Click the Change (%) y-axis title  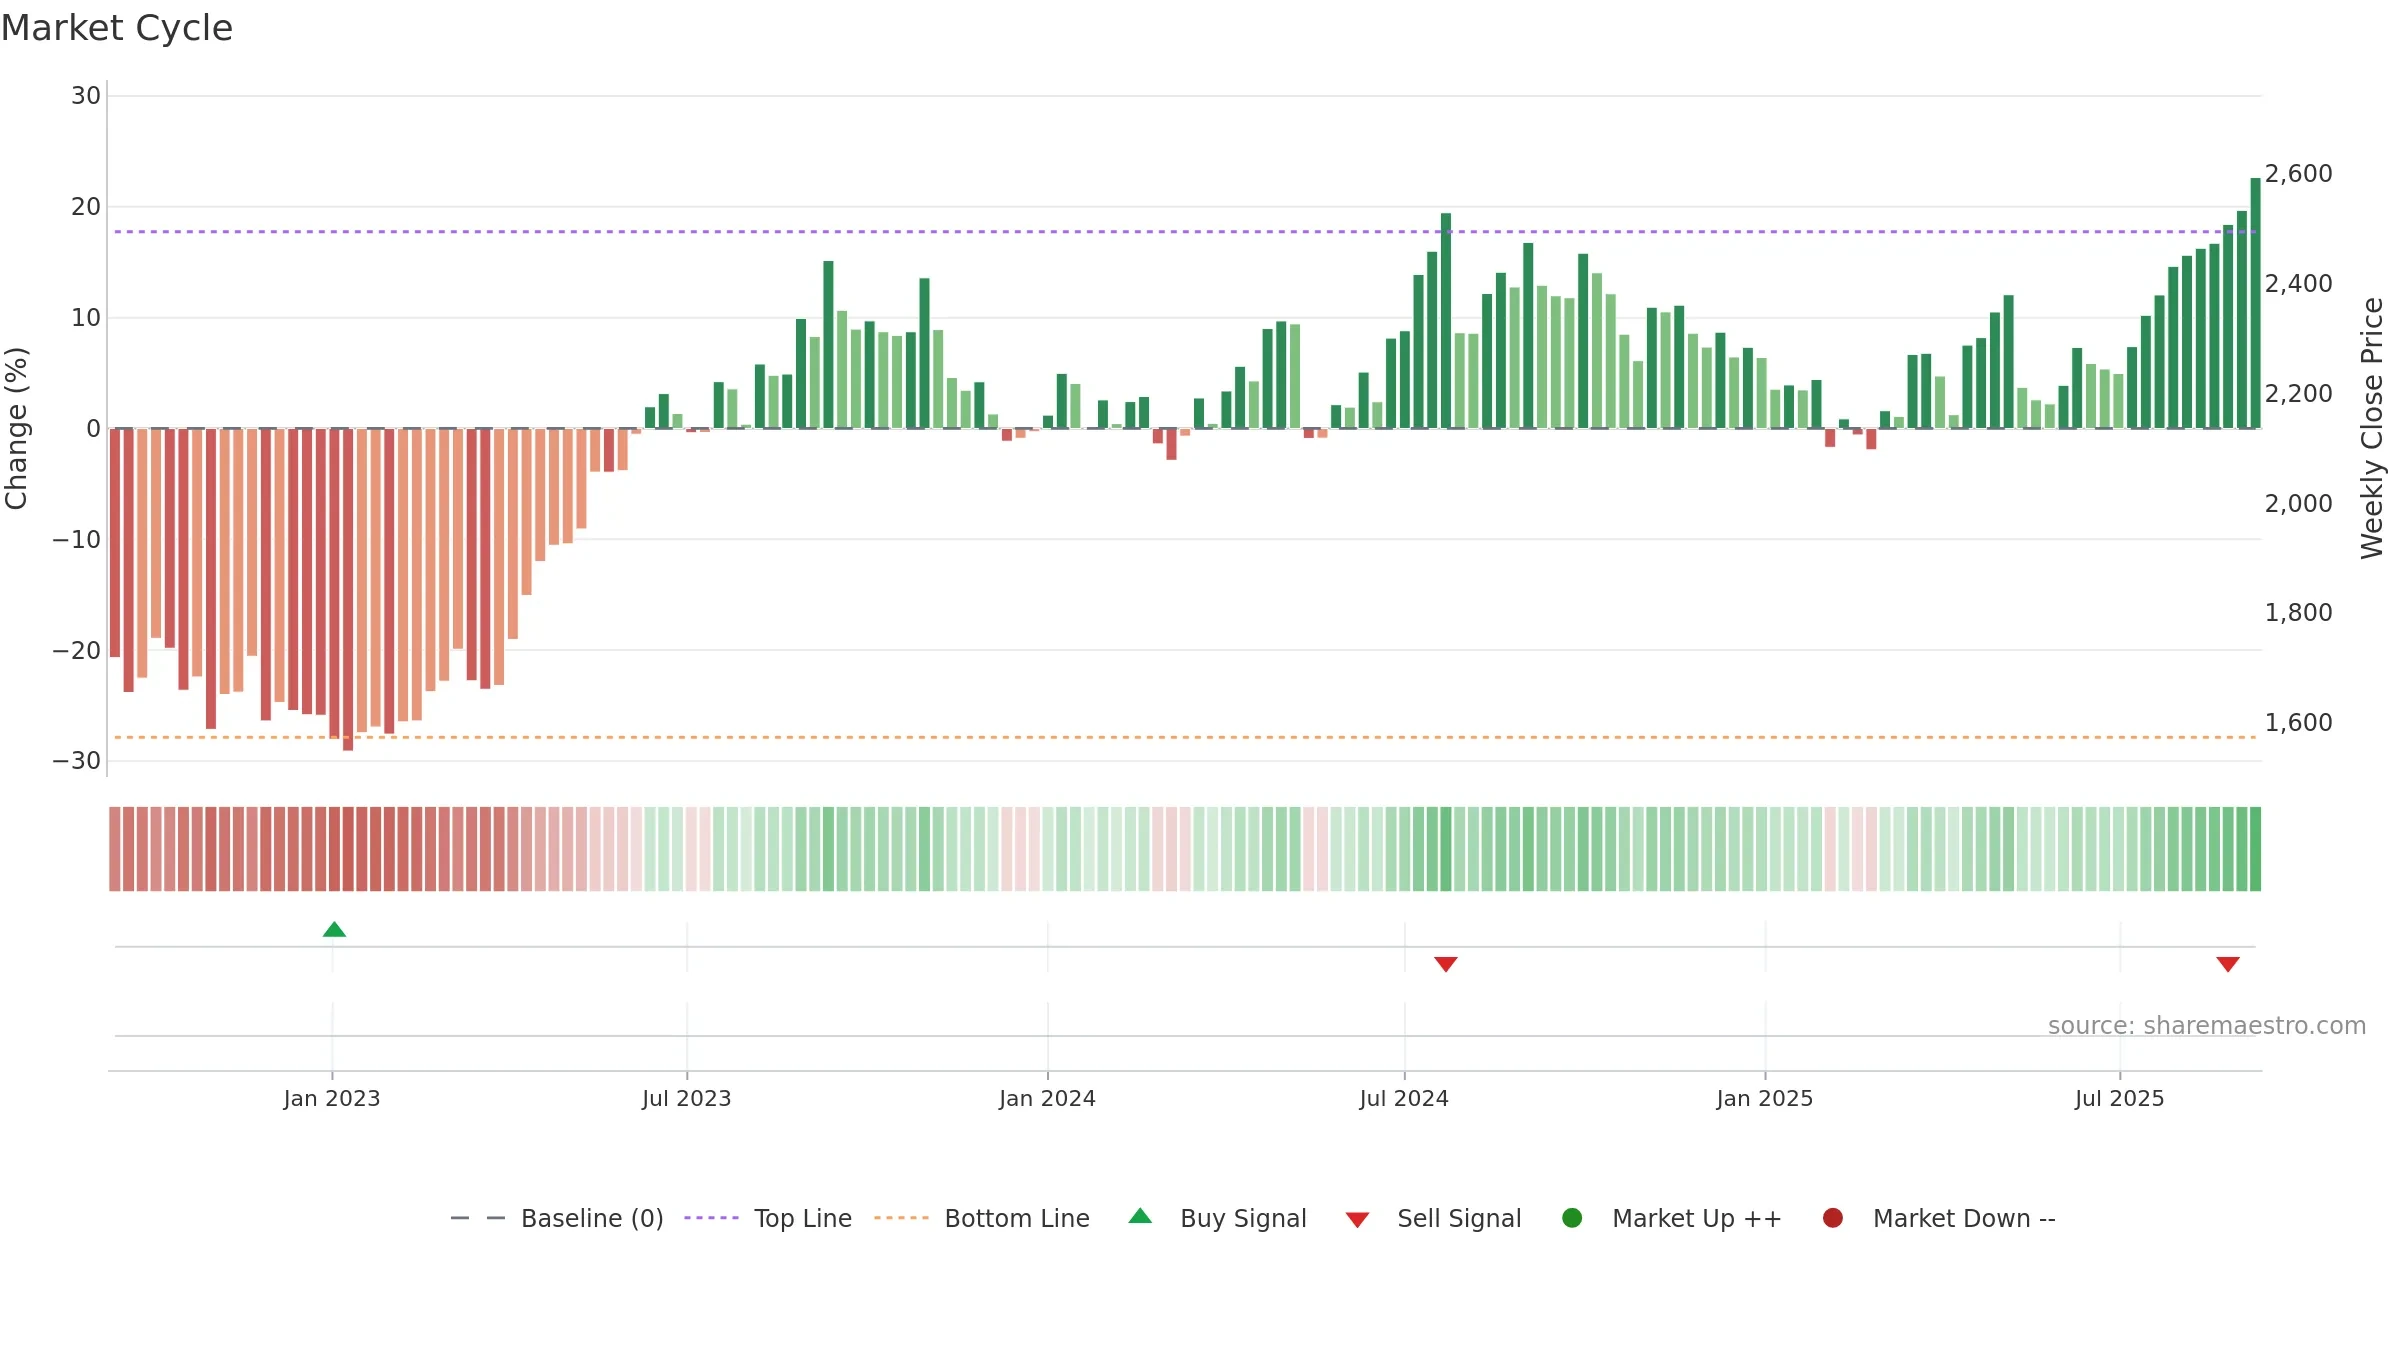(x=16, y=428)
